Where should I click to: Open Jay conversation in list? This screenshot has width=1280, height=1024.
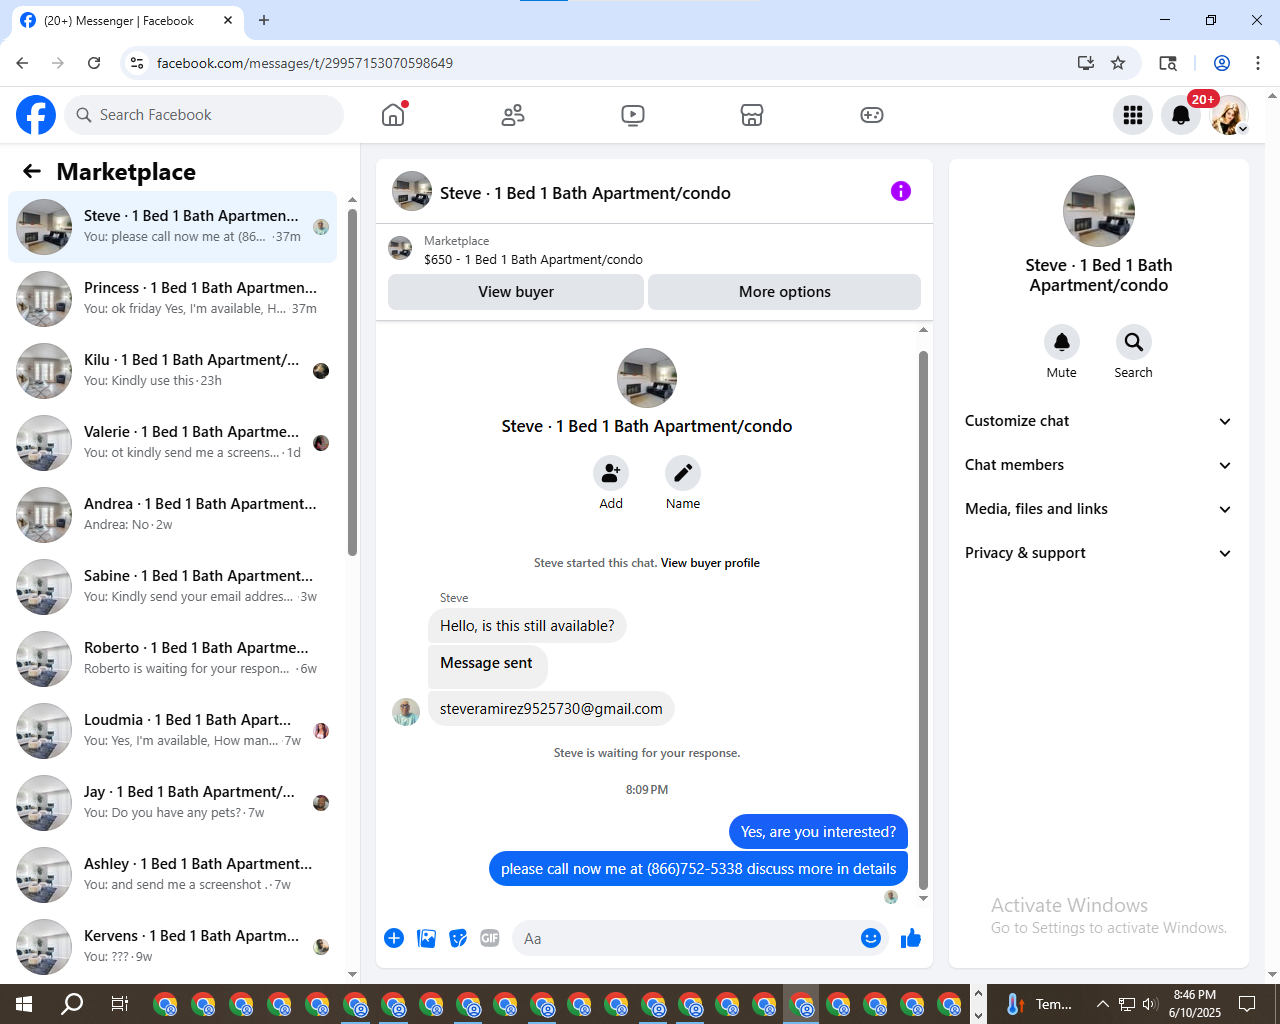[x=173, y=803]
